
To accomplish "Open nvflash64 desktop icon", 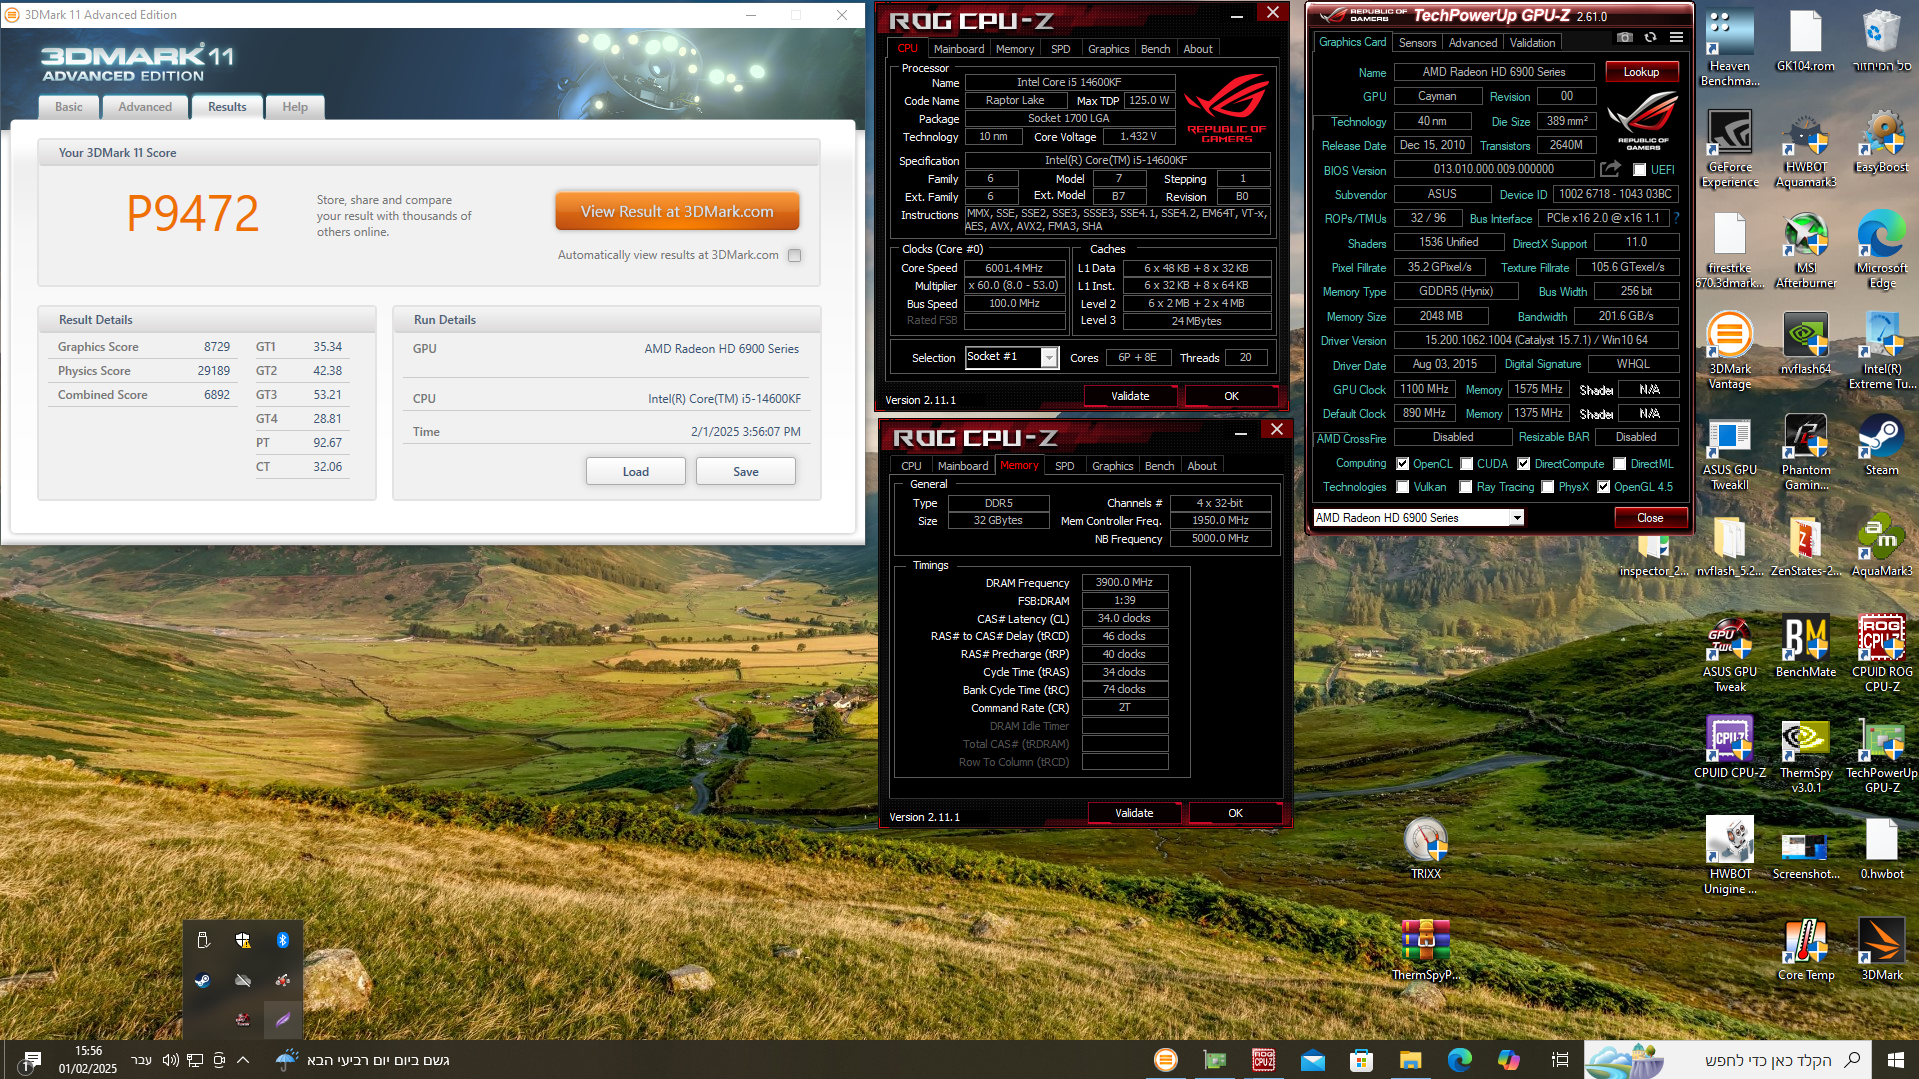I will coord(1806,344).
